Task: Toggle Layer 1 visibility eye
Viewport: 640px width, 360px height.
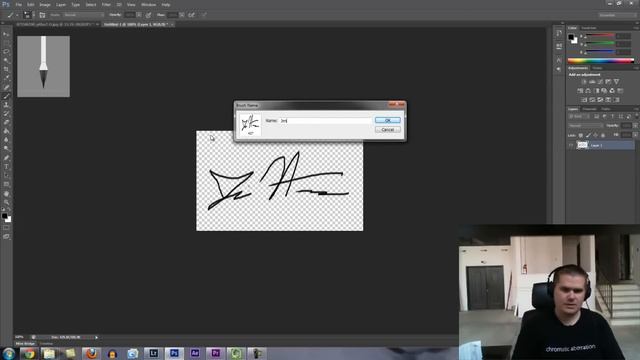Action: (571, 145)
